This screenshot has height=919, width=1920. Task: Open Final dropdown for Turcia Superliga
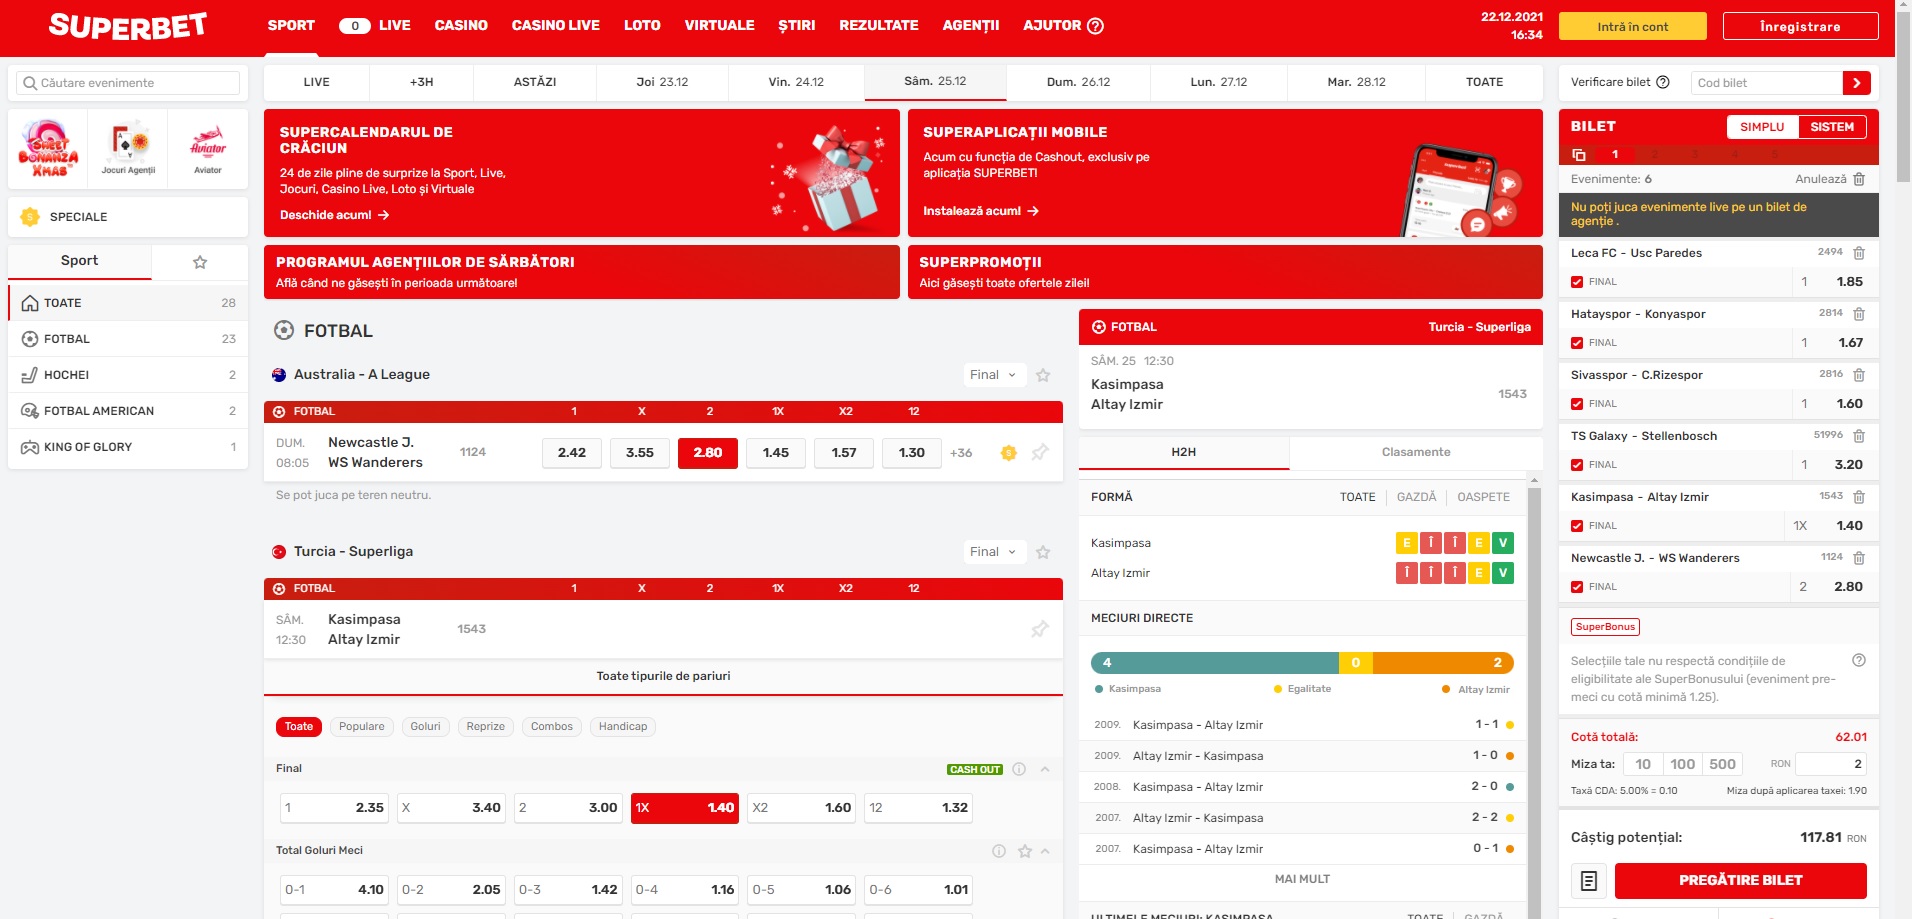993,552
